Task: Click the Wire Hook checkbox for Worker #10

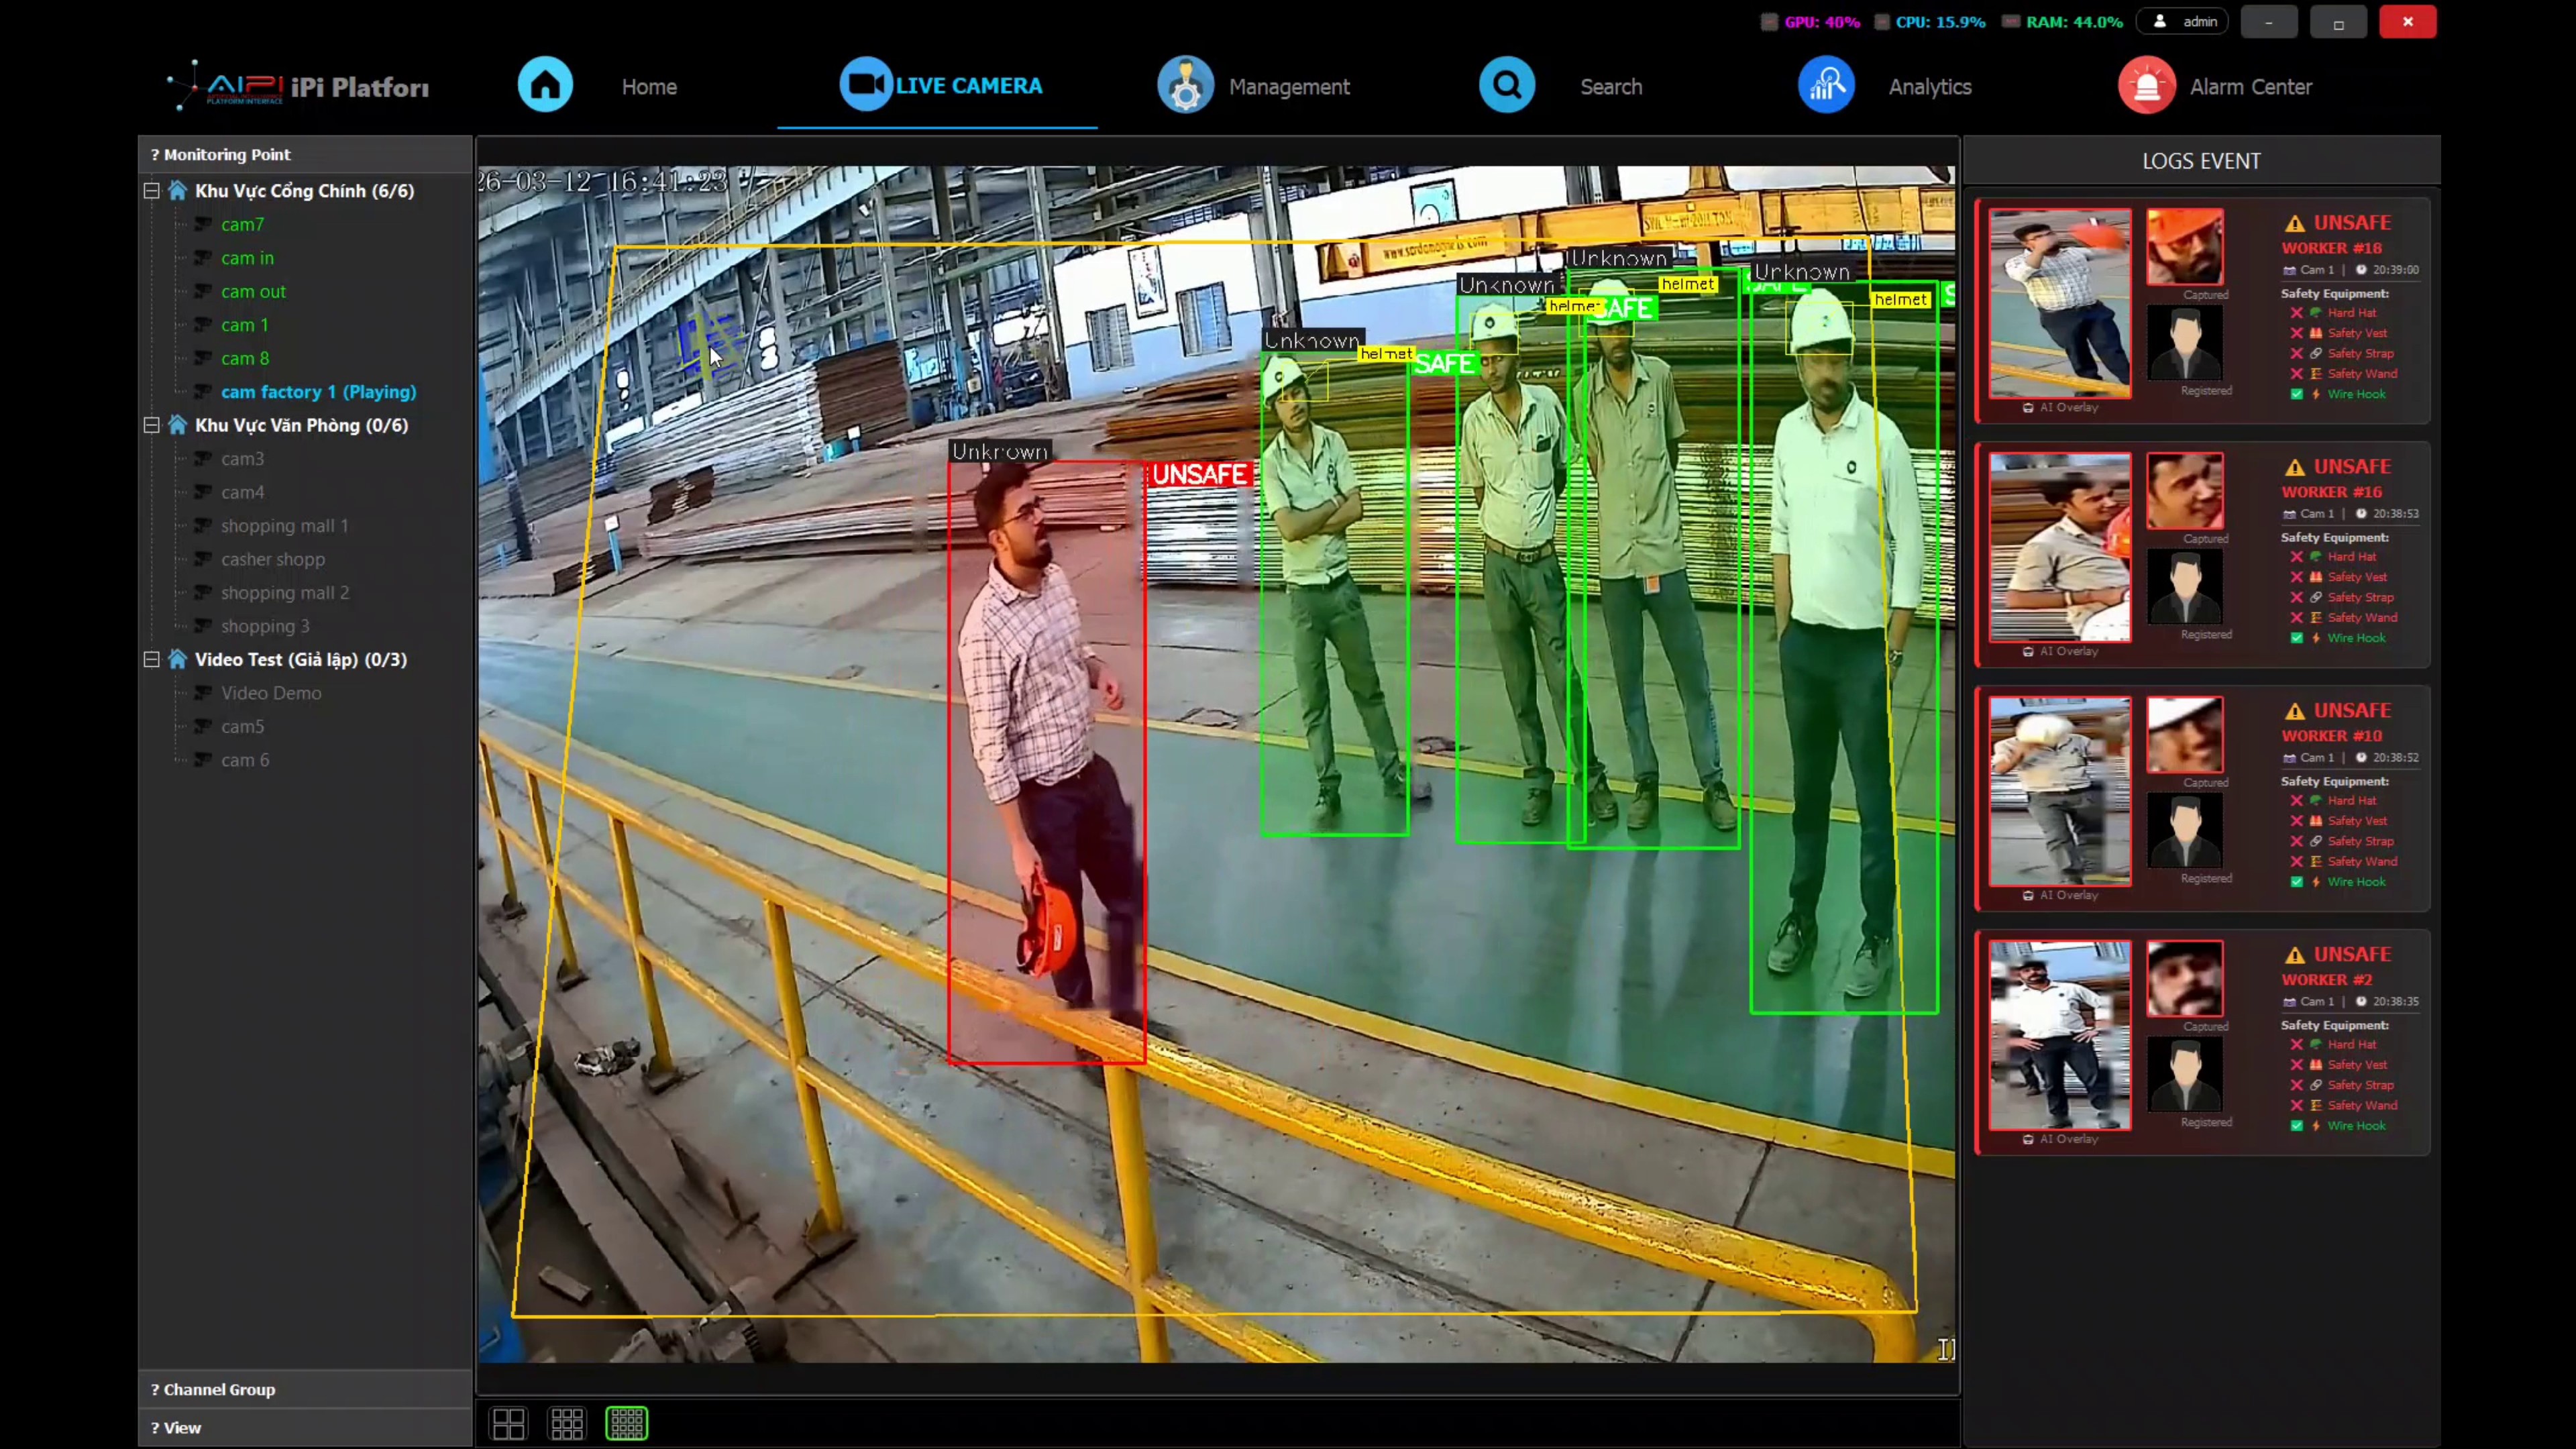Action: pyautogui.click(x=2297, y=882)
